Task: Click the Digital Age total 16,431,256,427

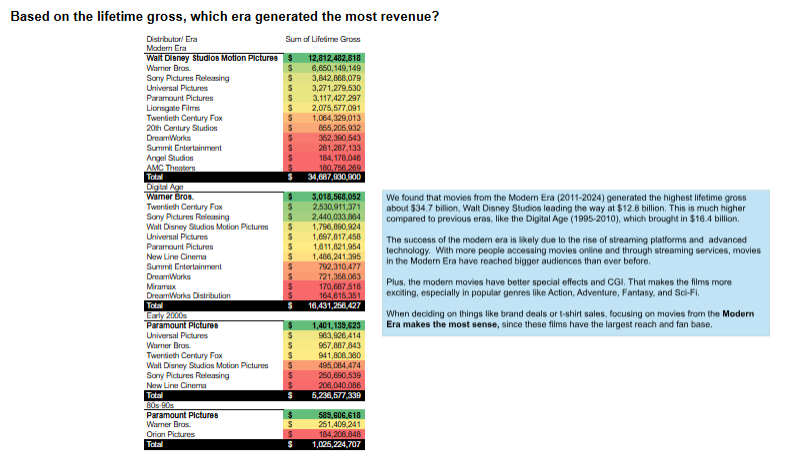Action: pyautogui.click(x=334, y=305)
